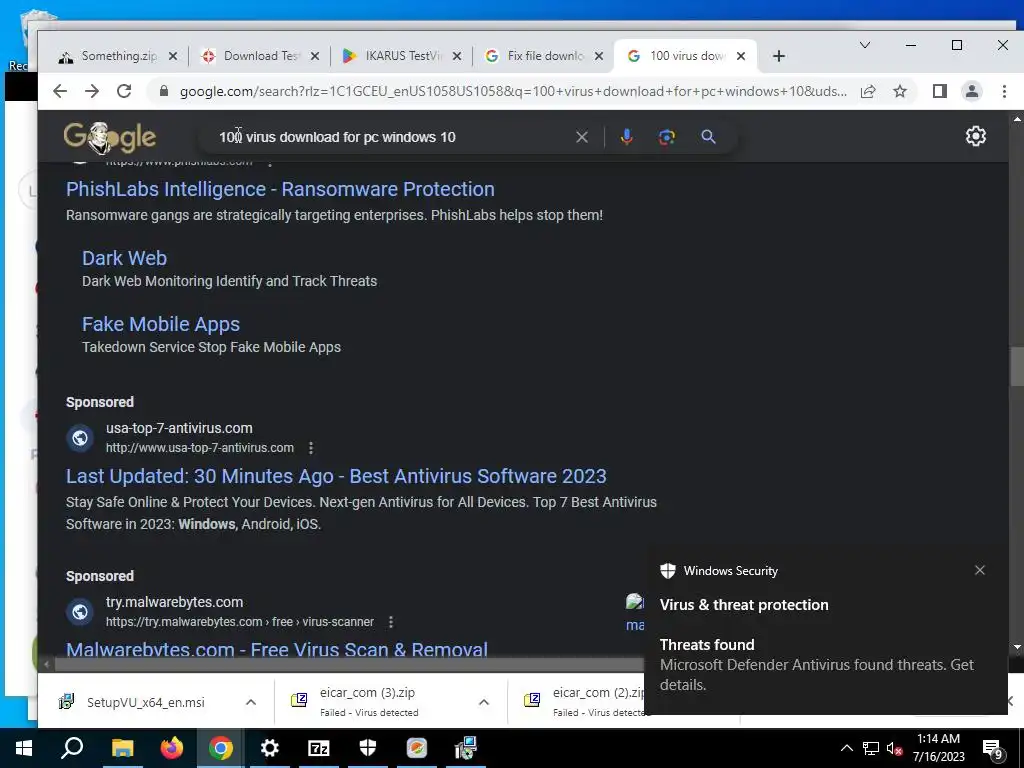View site info via the padlock icon
The width and height of the screenshot is (1024, 768).
tap(164, 91)
